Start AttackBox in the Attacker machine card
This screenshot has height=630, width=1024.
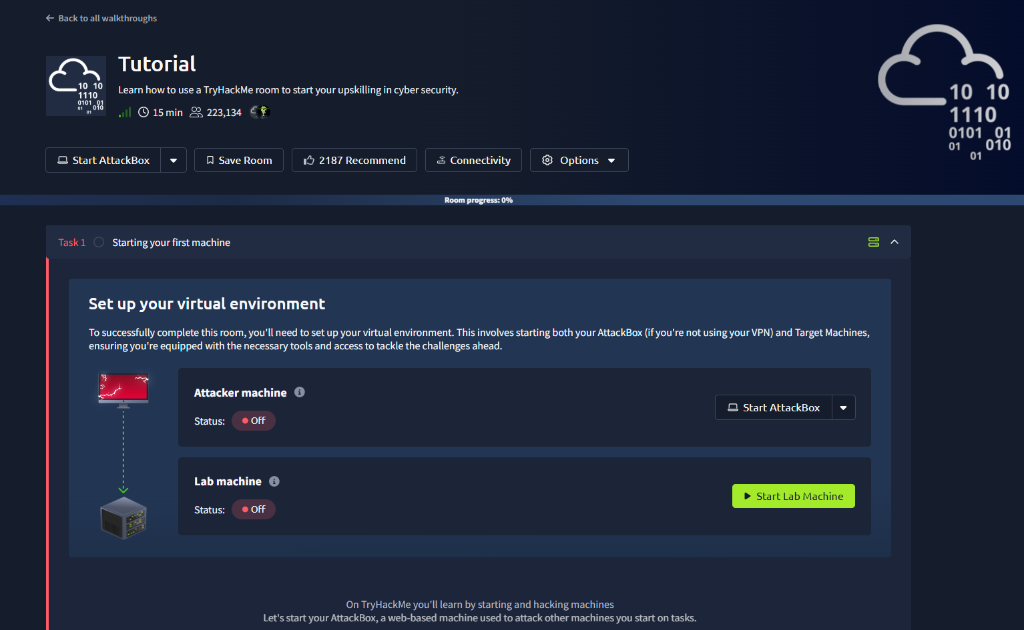(774, 407)
